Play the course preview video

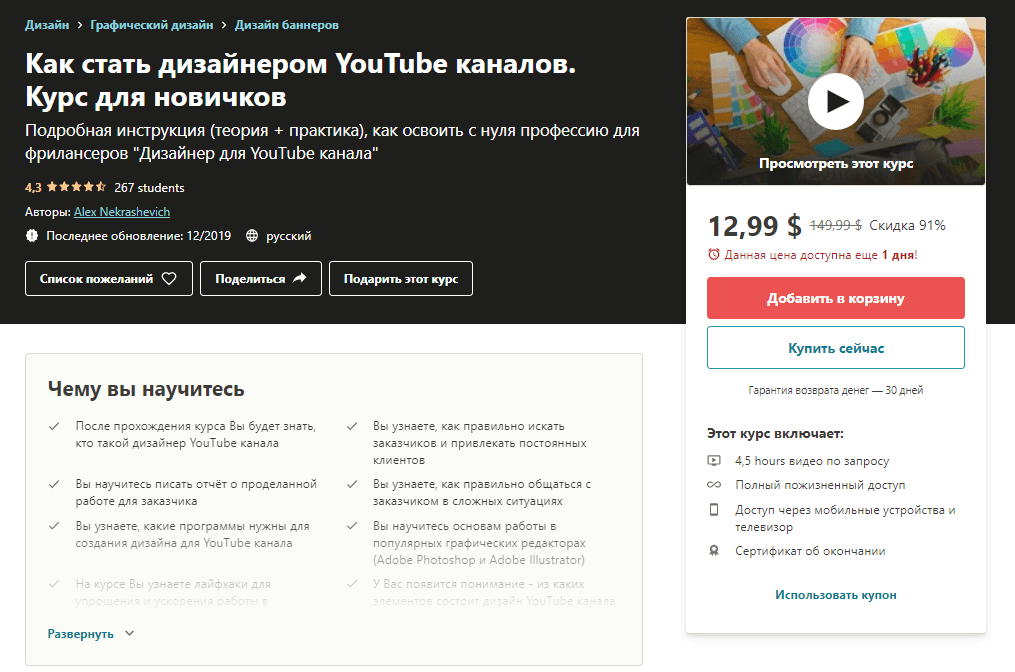pyautogui.click(x=836, y=102)
